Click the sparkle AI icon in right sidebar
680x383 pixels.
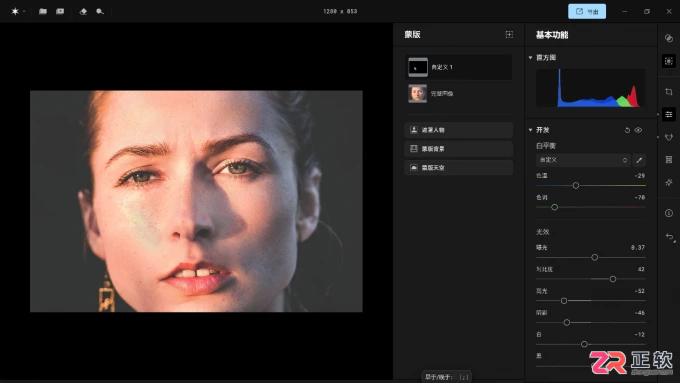669,182
